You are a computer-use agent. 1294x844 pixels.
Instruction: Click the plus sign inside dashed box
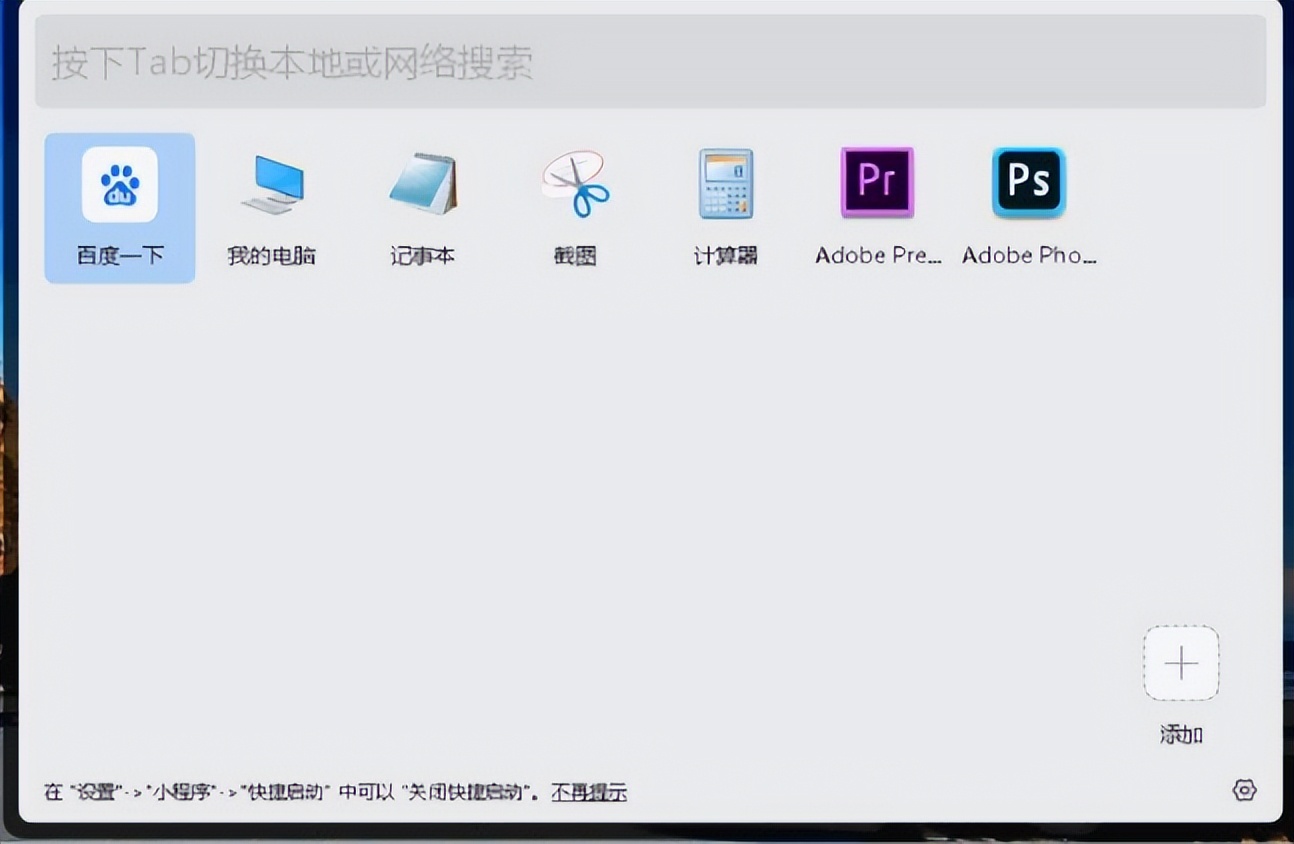click(x=1181, y=663)
